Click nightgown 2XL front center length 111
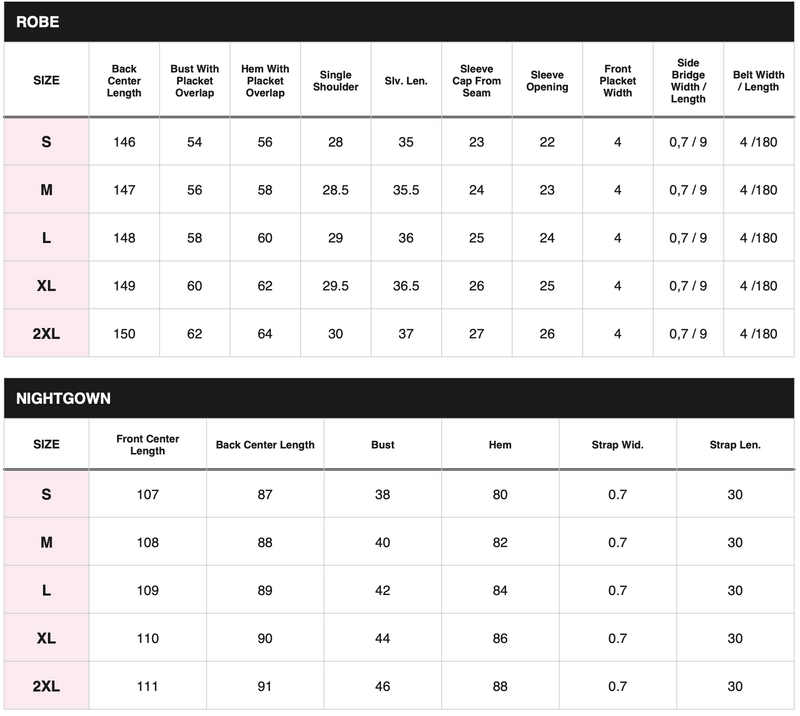 pos(147,686)
